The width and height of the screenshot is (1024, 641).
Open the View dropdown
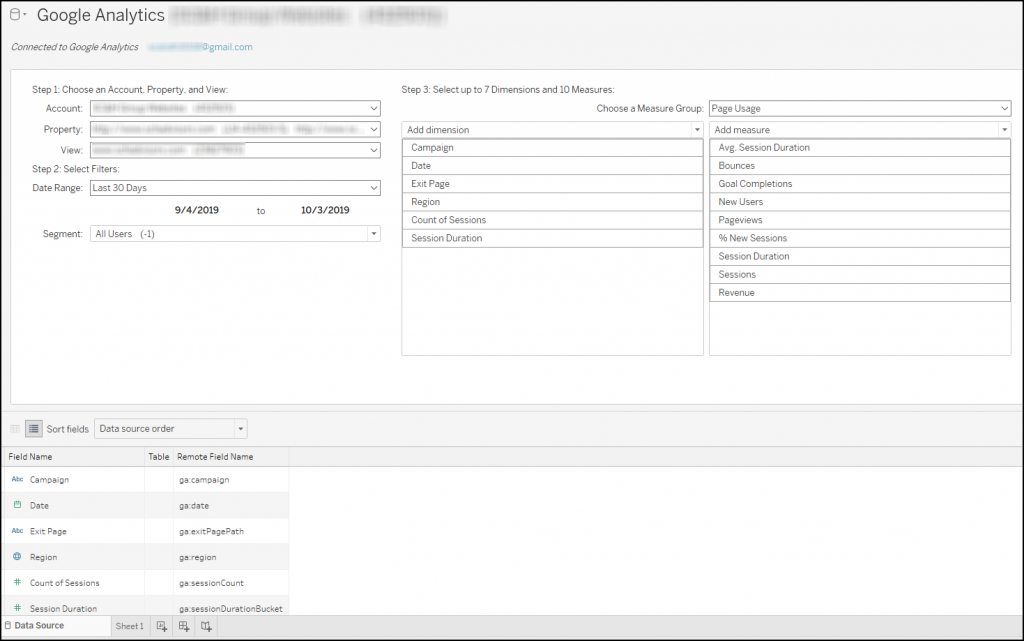[x=235, y=150]
